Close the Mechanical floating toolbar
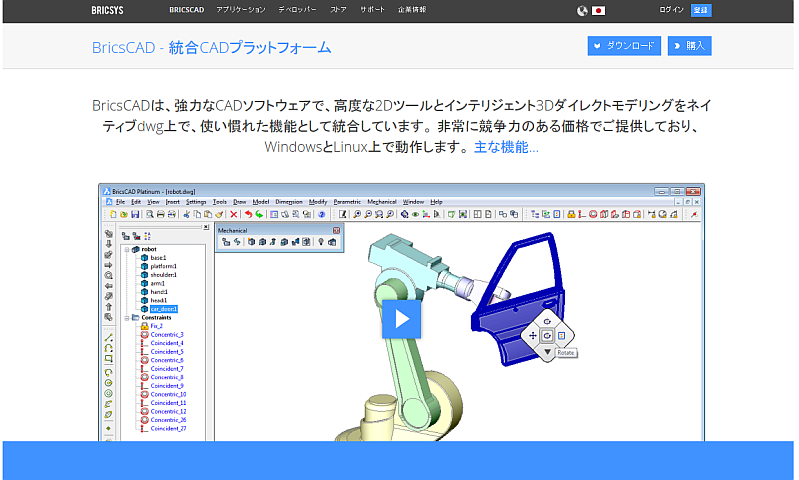This screenshot has width=799, height=480. click(x=336, y=230)
